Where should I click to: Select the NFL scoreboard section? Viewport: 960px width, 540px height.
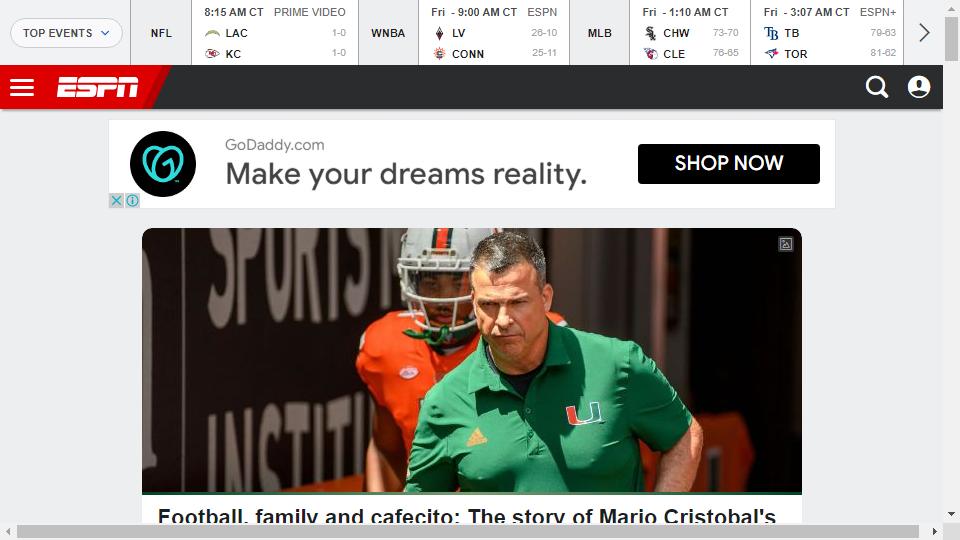pyautogui.click(x=161, y=33)
